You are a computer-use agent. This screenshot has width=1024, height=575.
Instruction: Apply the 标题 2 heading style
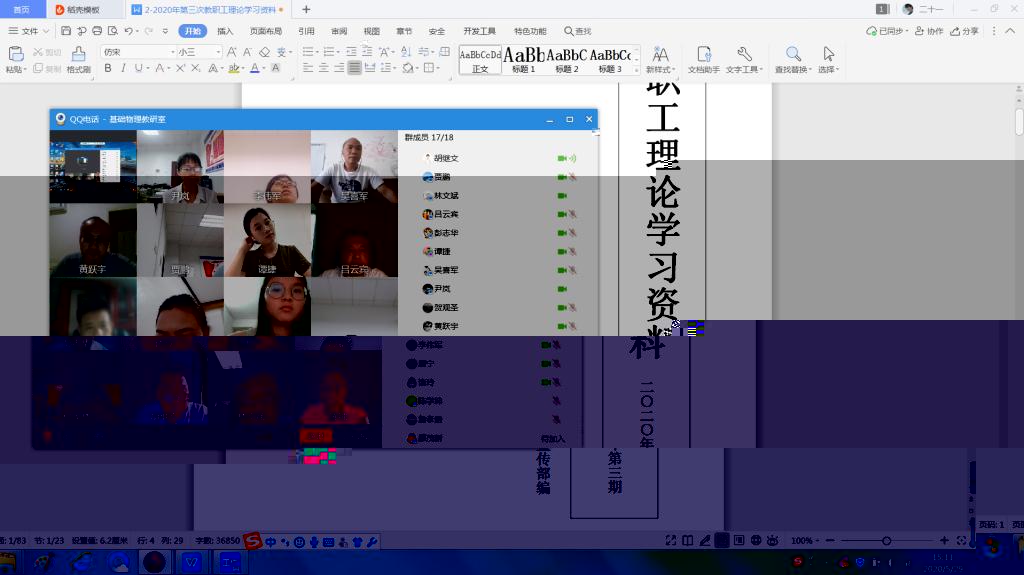(x=567, y=60)
